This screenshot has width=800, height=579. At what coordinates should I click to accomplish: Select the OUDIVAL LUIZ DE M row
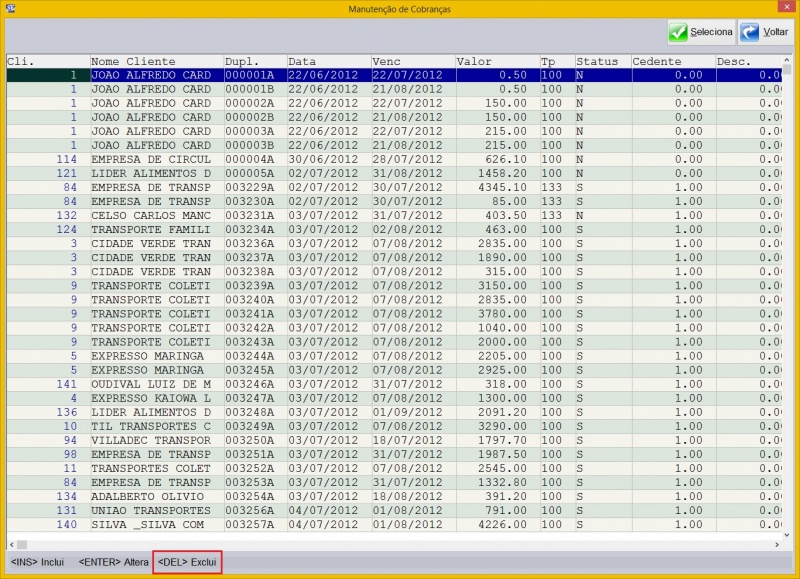pos(150,383)
